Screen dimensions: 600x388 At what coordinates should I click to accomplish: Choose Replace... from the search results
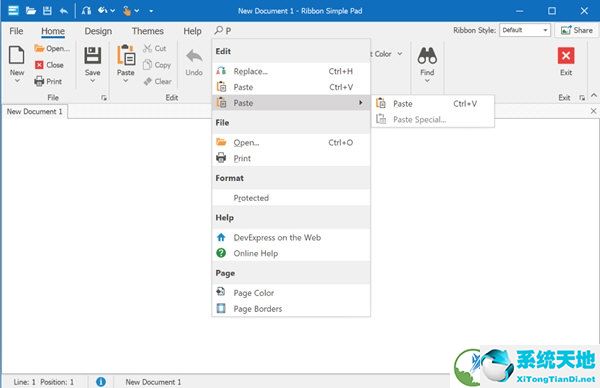coord(291,71)
